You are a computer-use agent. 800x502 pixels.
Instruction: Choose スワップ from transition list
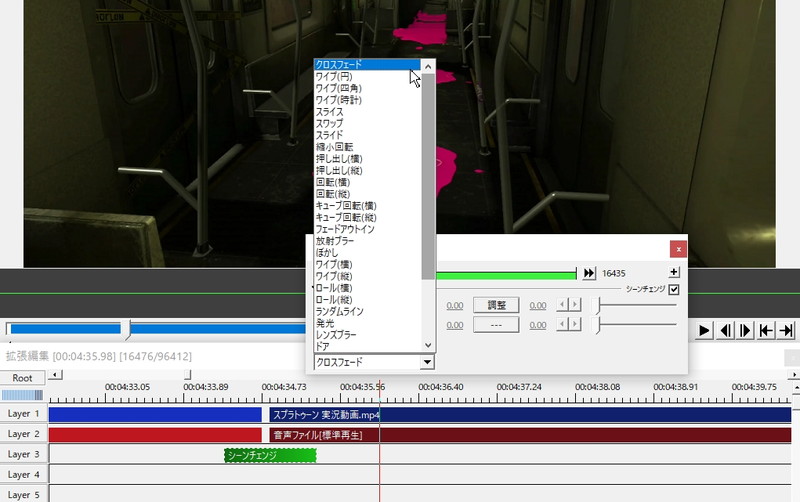pyautogui.click(x=367, y=123)
